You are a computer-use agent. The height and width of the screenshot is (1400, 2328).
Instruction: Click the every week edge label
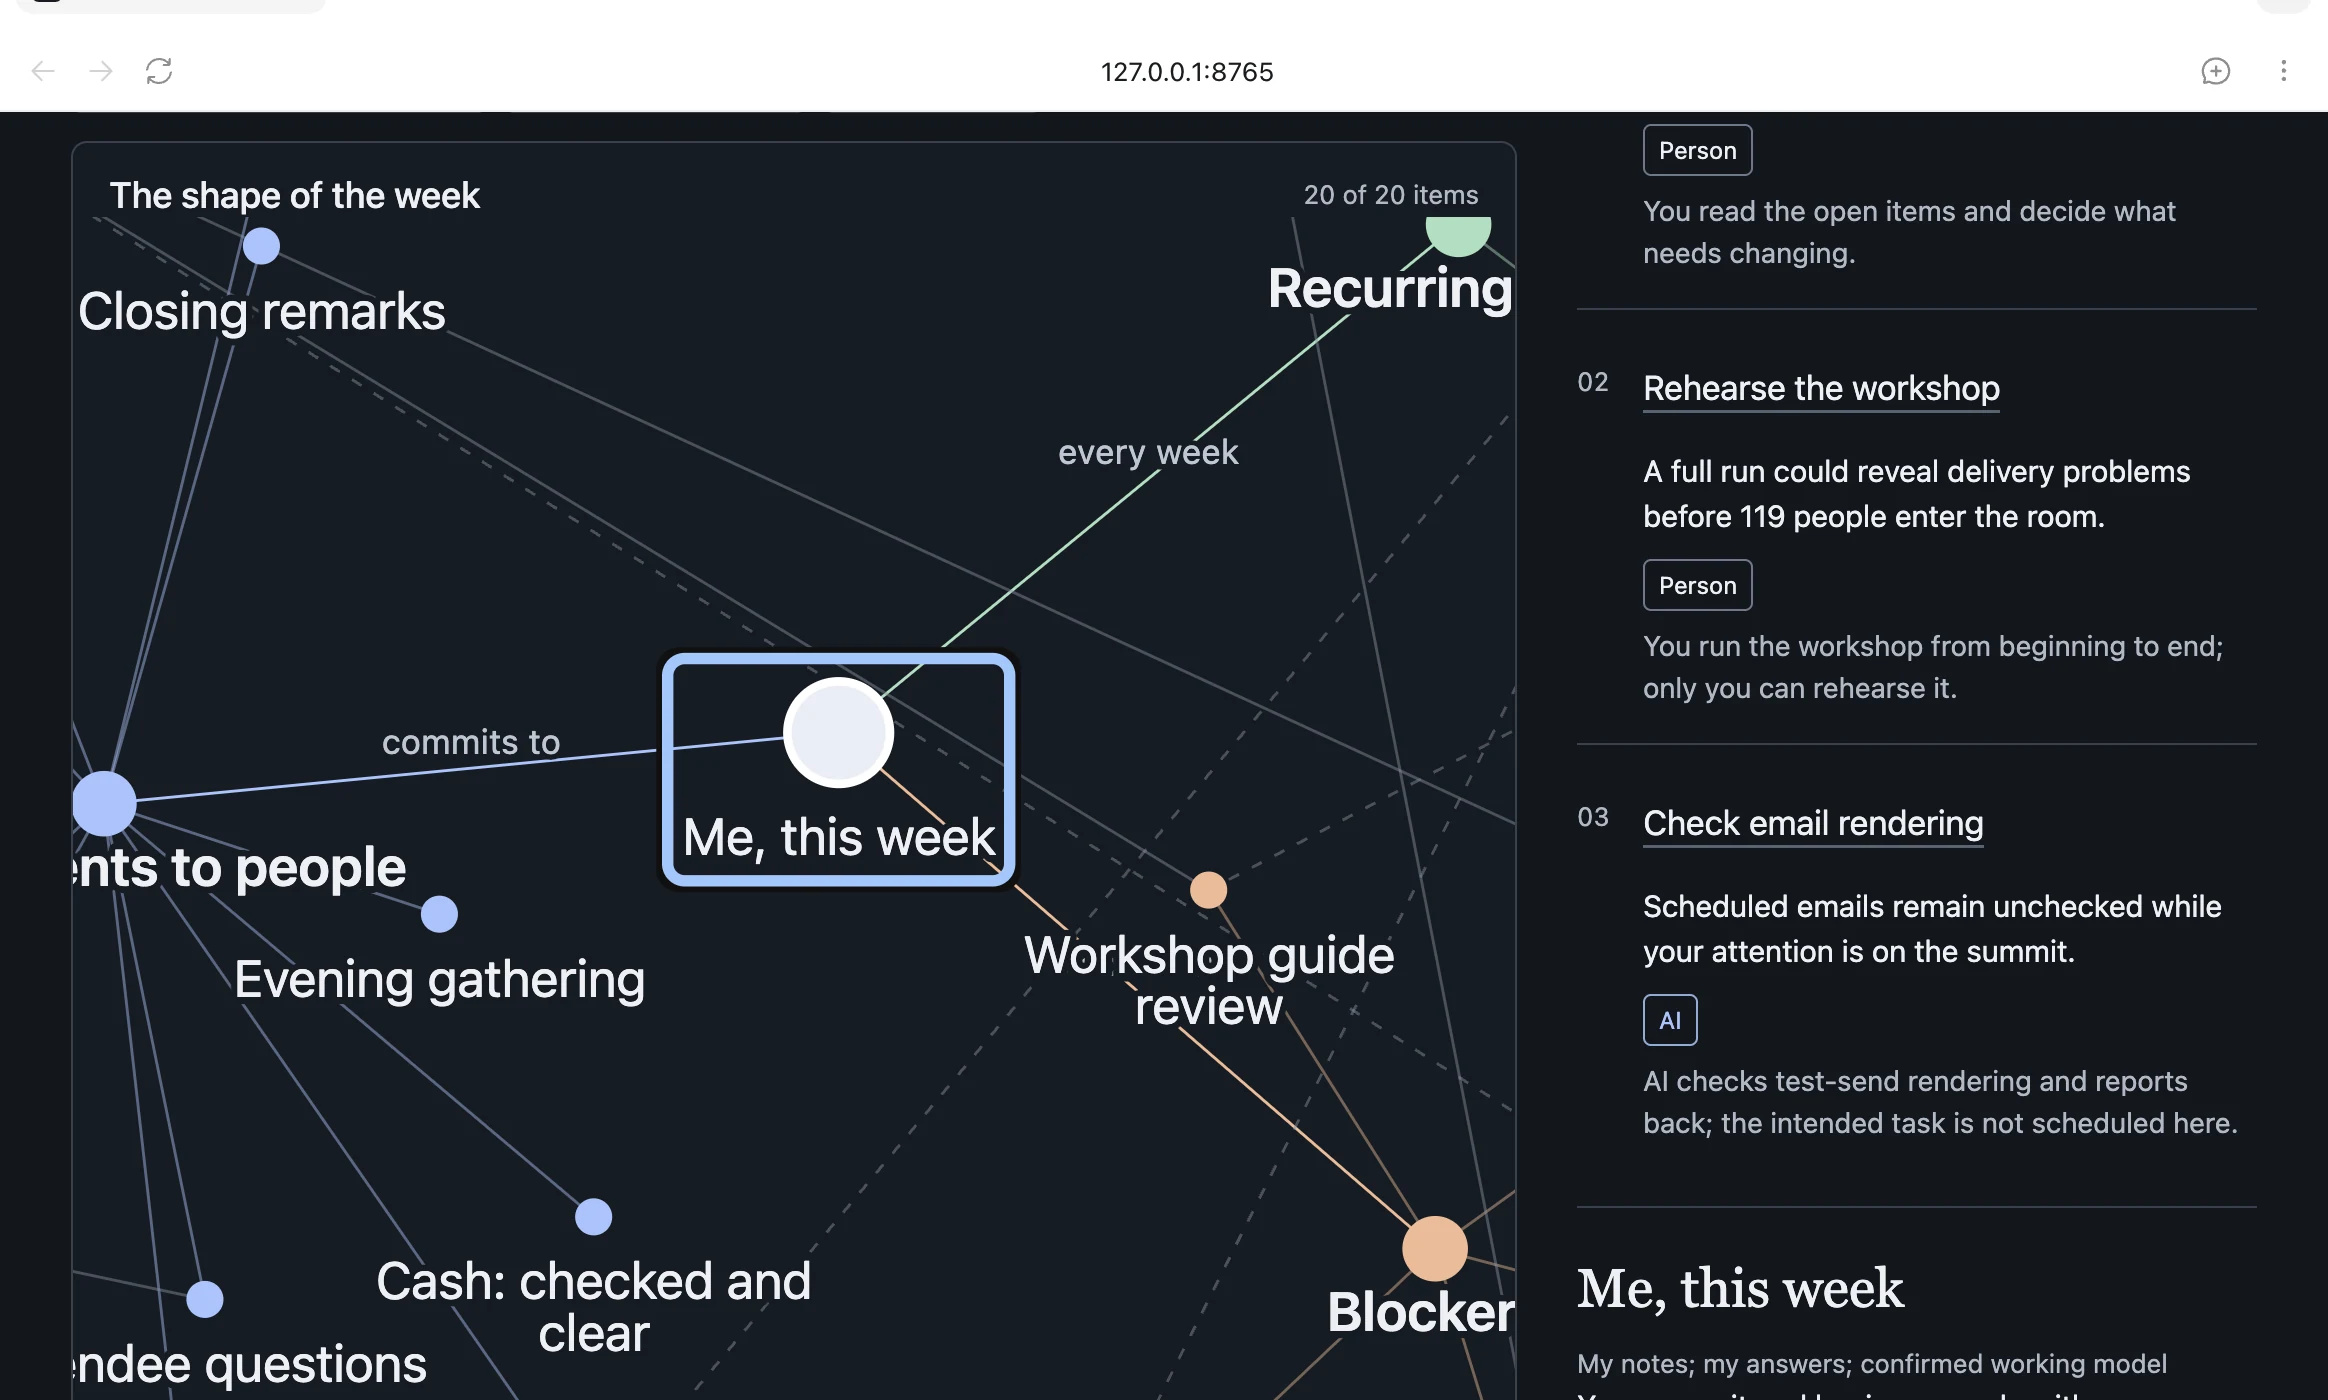click(x=1148, y=452)
